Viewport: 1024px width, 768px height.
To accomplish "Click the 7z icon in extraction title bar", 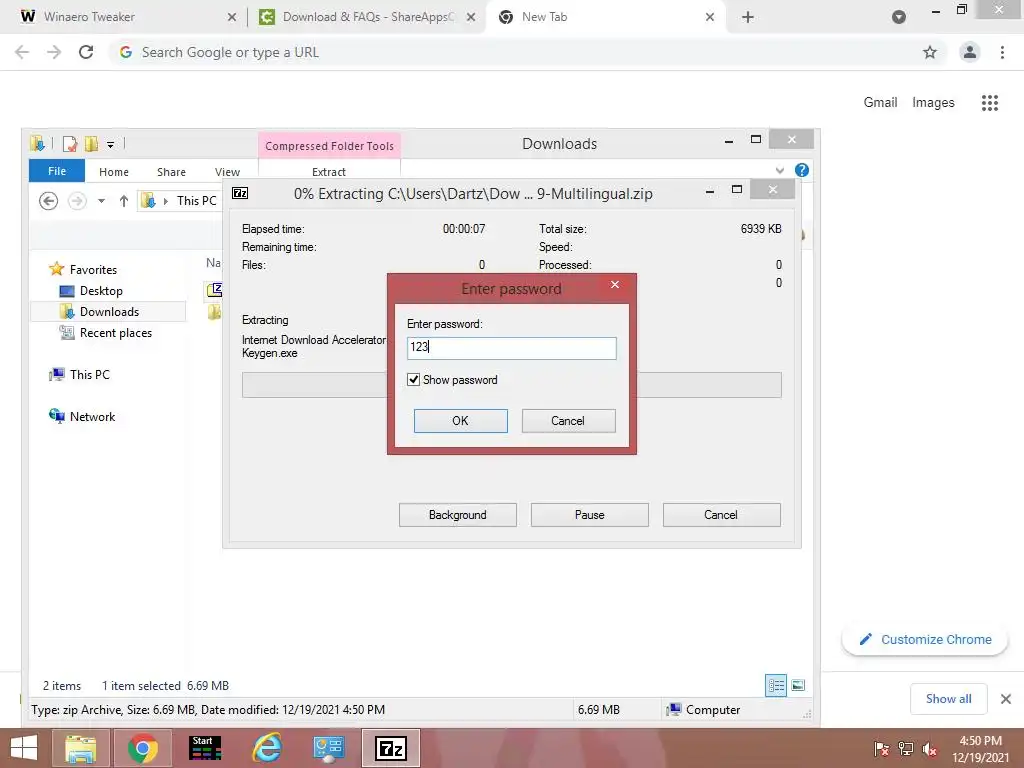I will (240, 193).
